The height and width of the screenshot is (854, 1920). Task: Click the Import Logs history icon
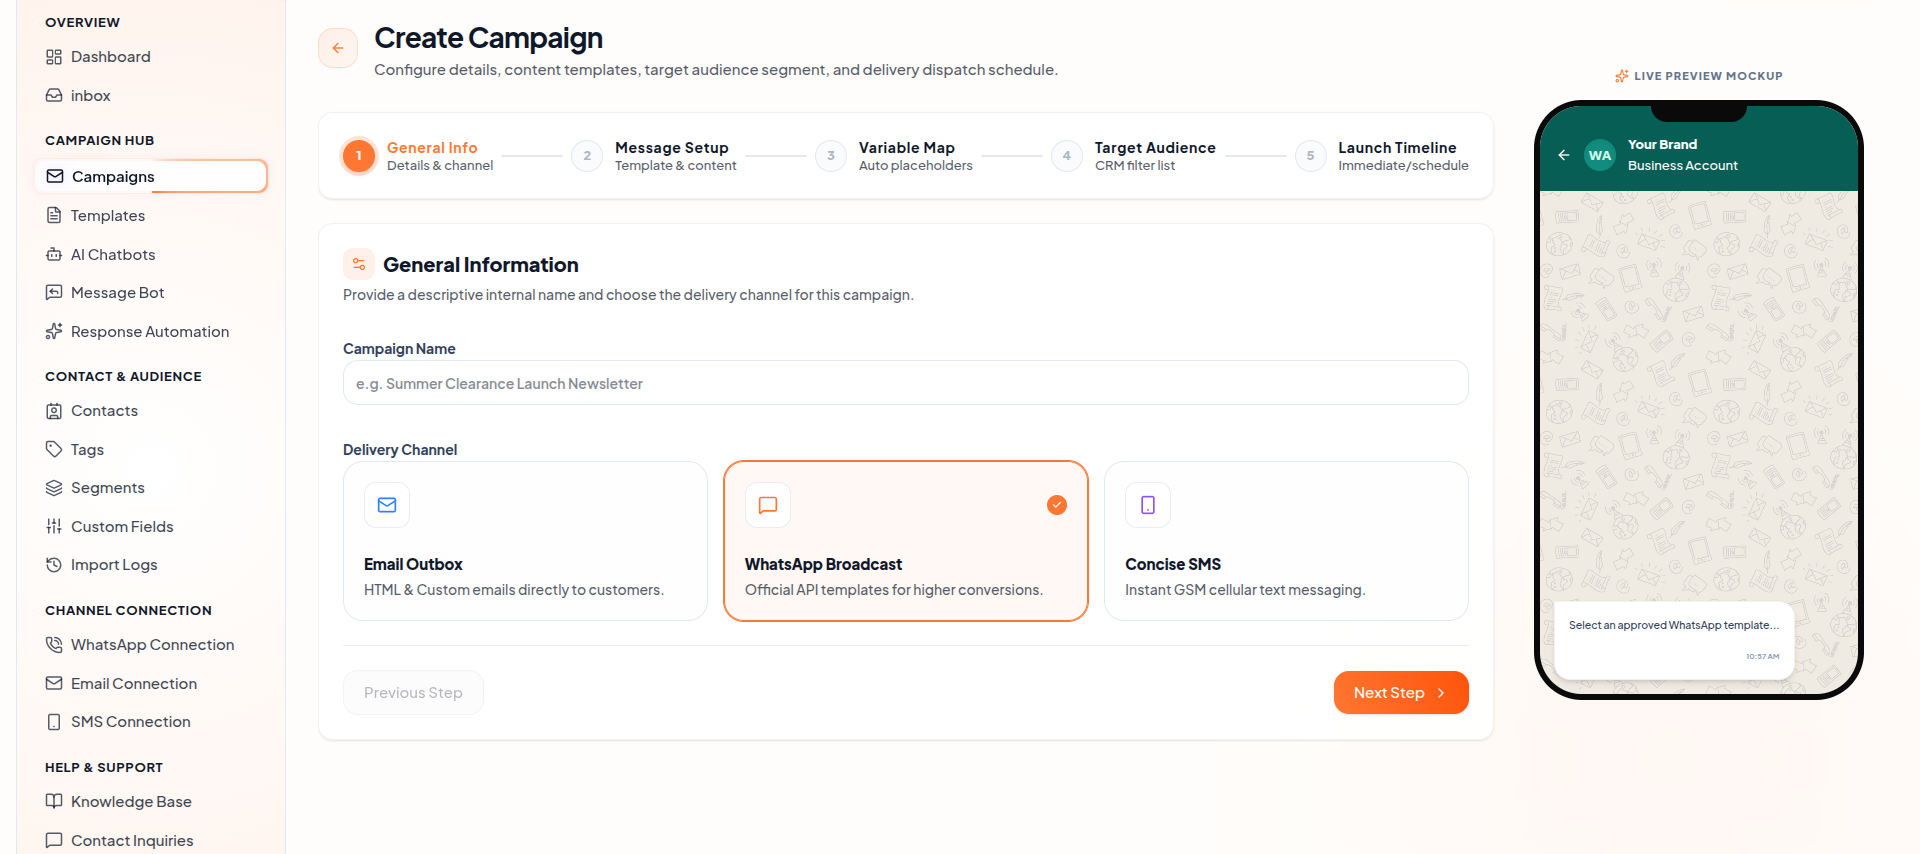click(x=54, y=565)
